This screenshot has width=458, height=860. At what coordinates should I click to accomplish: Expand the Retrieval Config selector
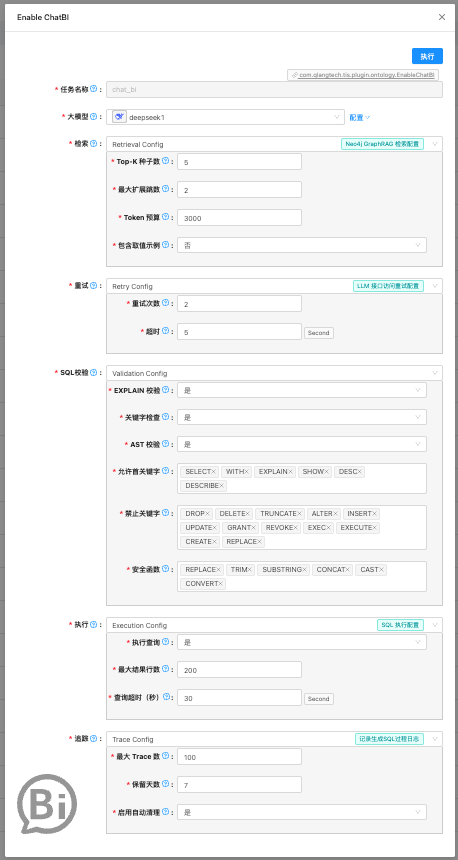tap(274, 144)
